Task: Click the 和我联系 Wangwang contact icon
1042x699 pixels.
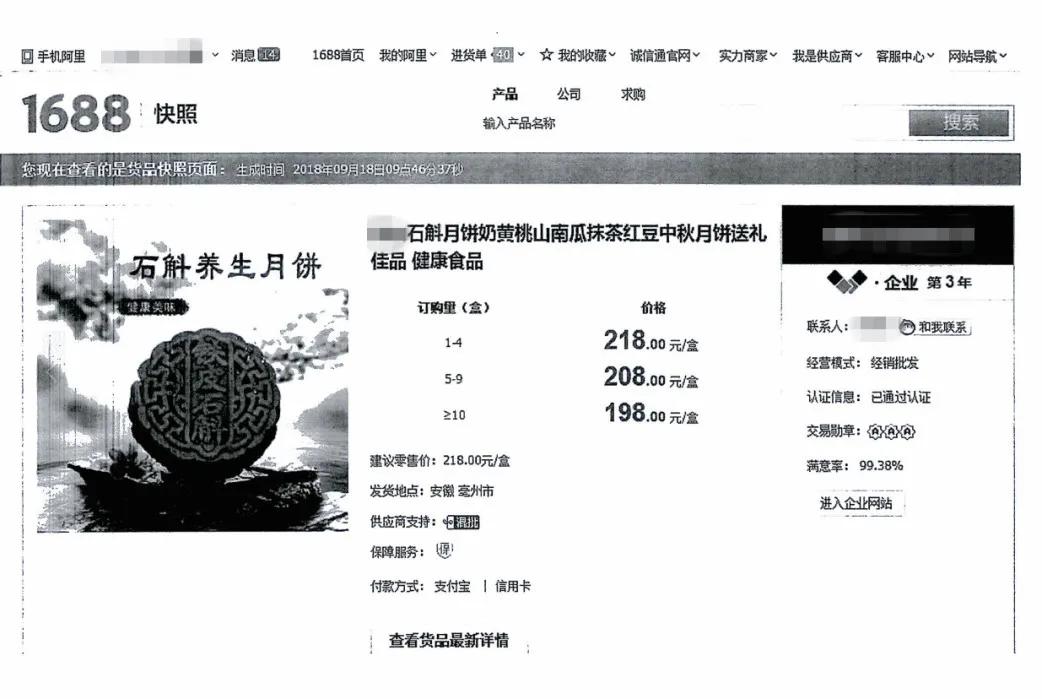Action: click(x=908, y=327)
